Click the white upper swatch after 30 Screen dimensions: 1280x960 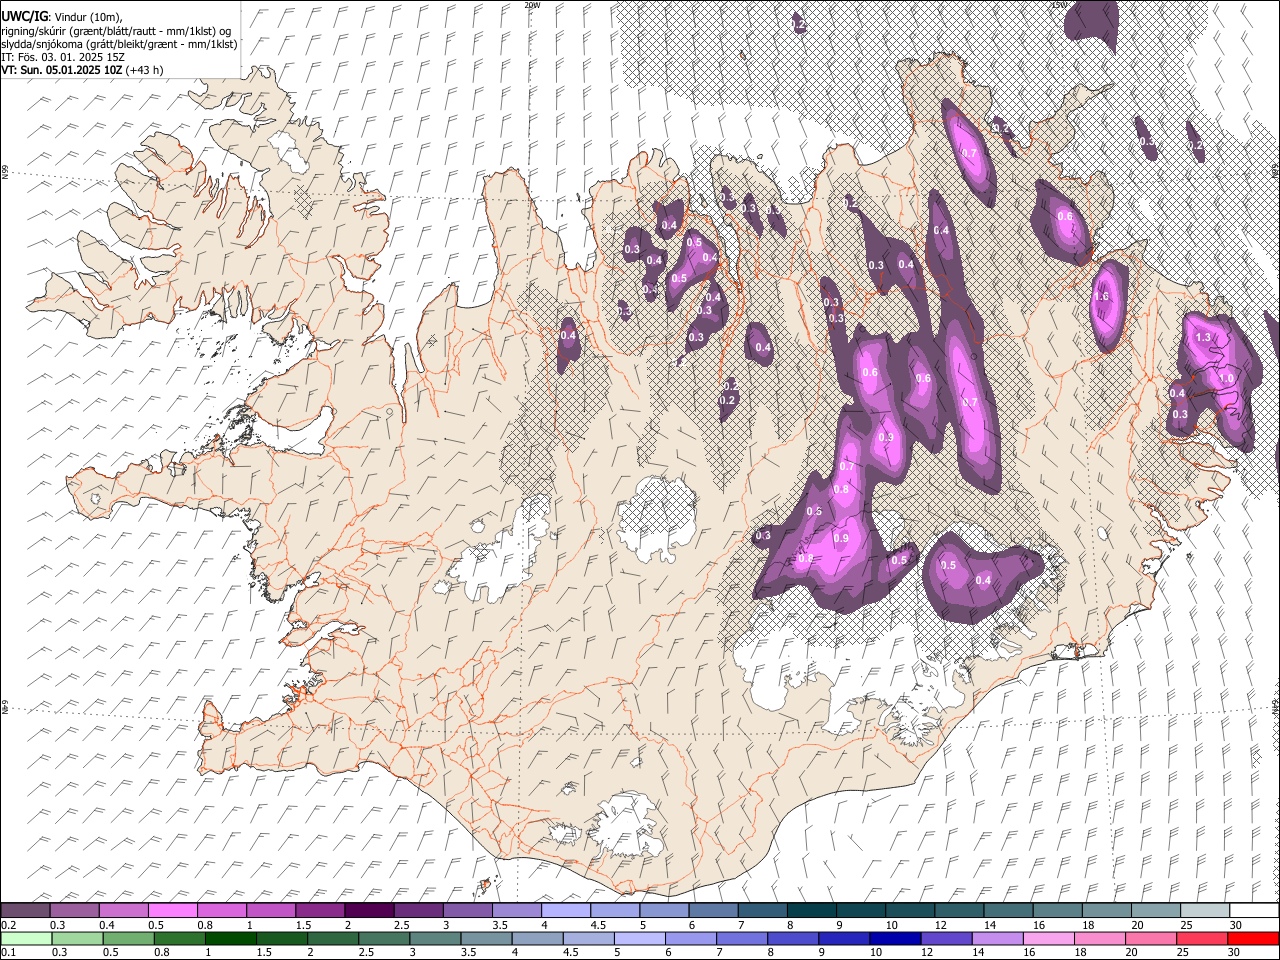tap(1253, 910)
